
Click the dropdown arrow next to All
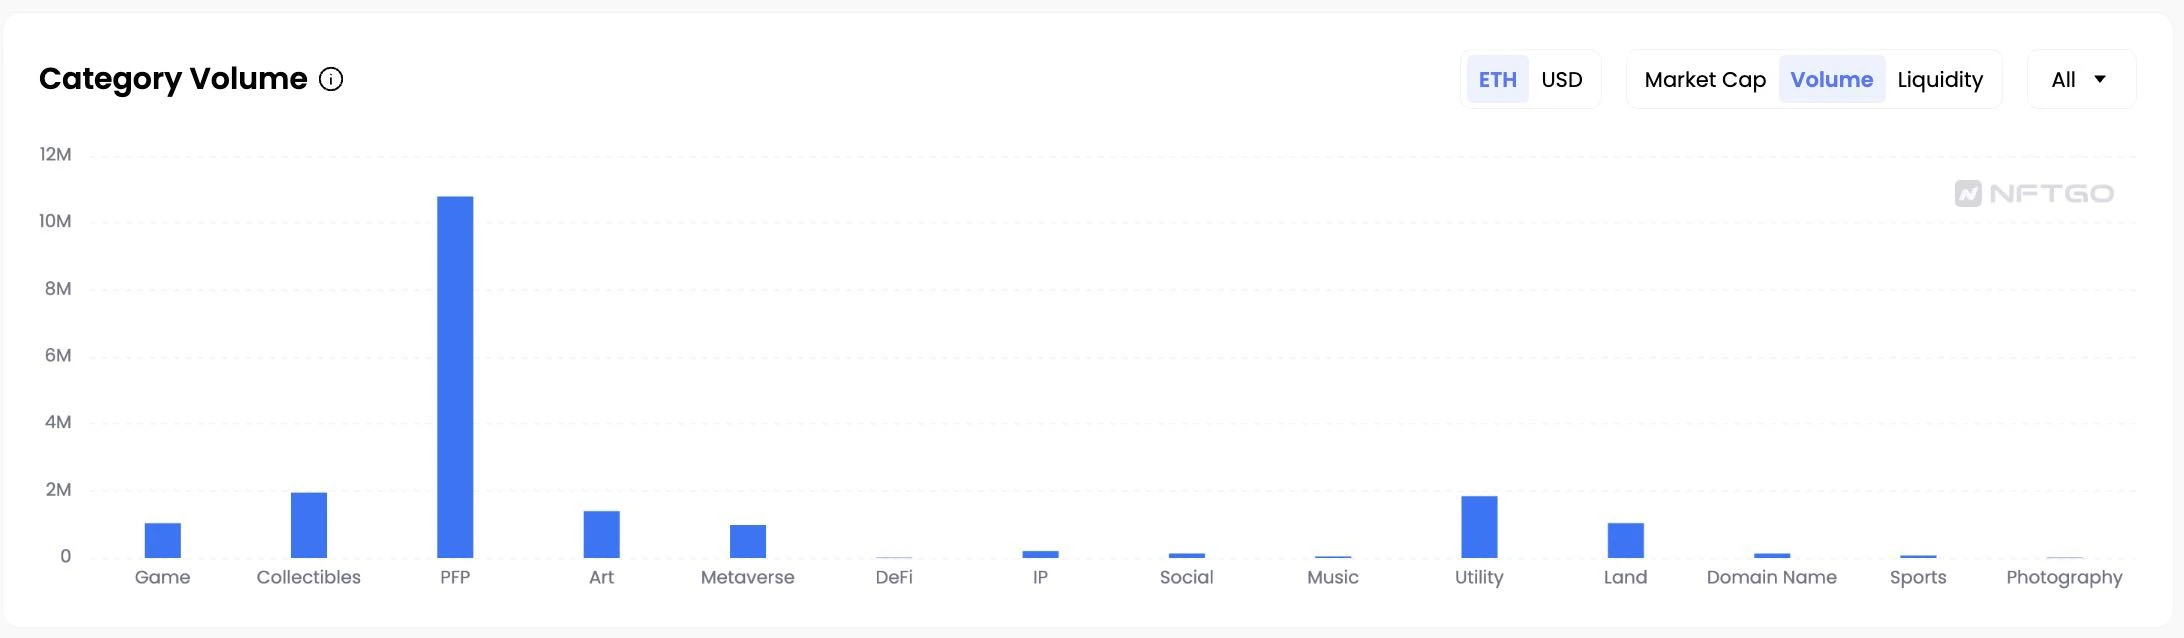point(2100,79)
